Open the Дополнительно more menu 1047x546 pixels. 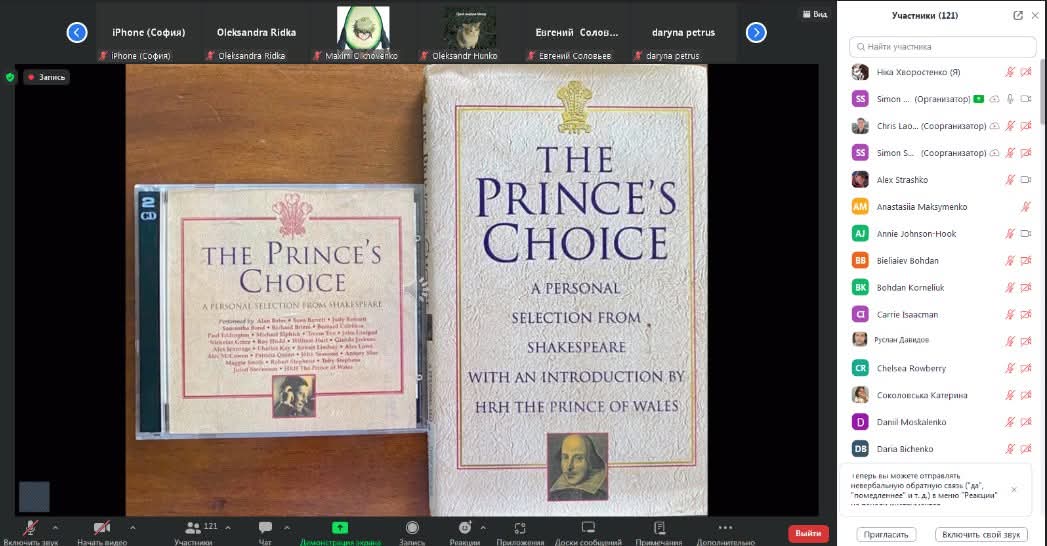724,528
